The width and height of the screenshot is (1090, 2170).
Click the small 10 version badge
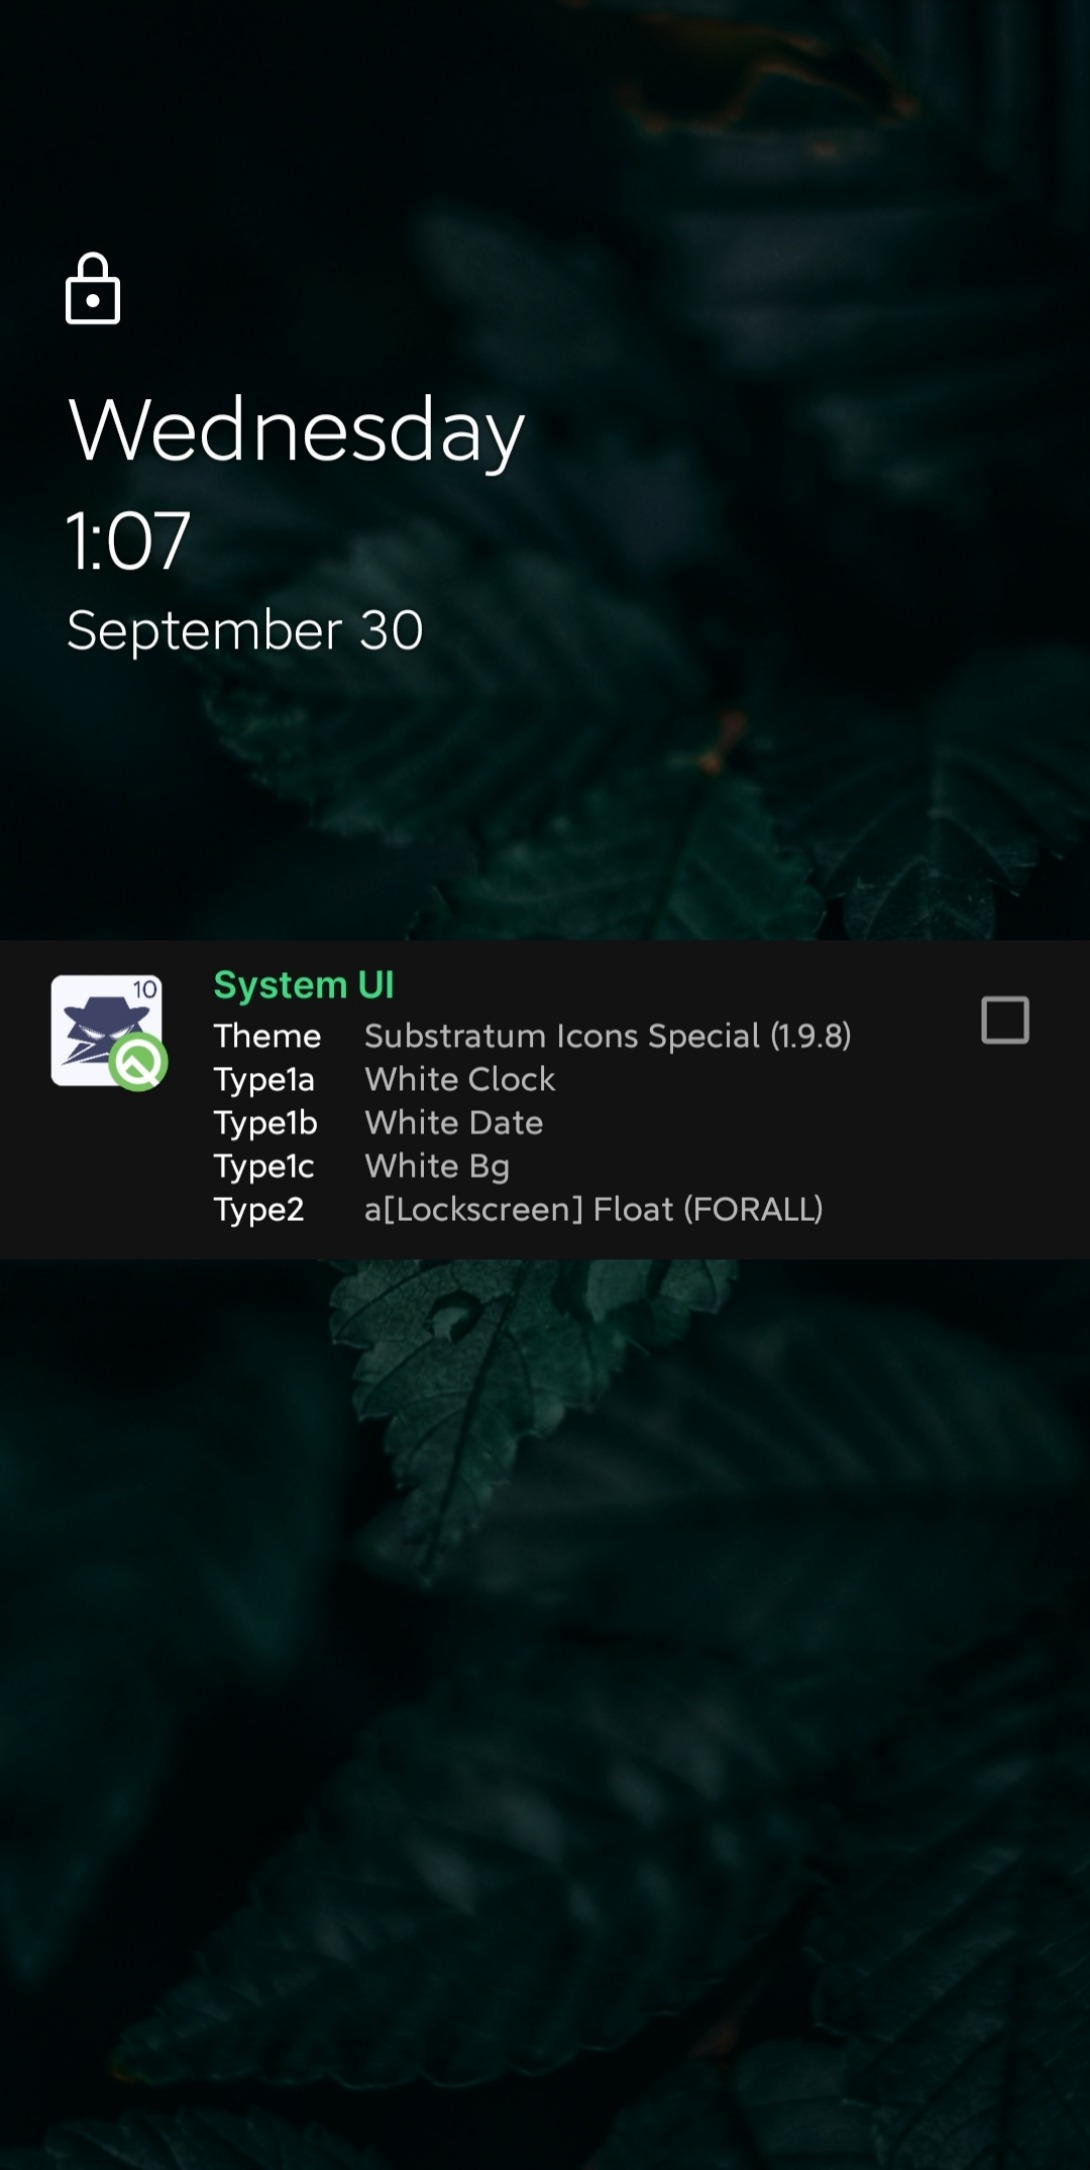point(145,989)
